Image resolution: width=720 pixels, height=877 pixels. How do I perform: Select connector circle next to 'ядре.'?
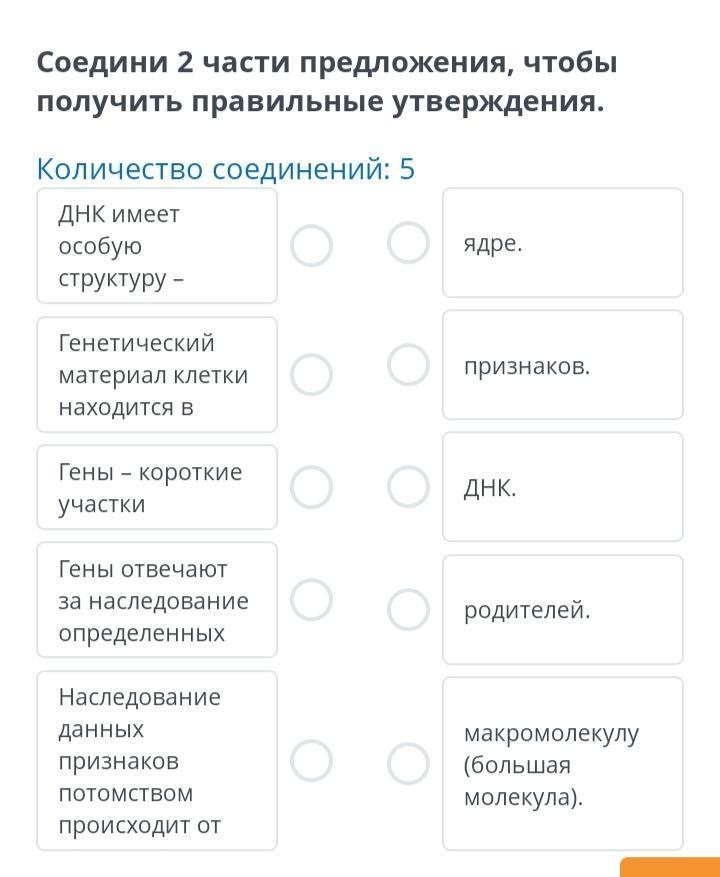(408, 242)
